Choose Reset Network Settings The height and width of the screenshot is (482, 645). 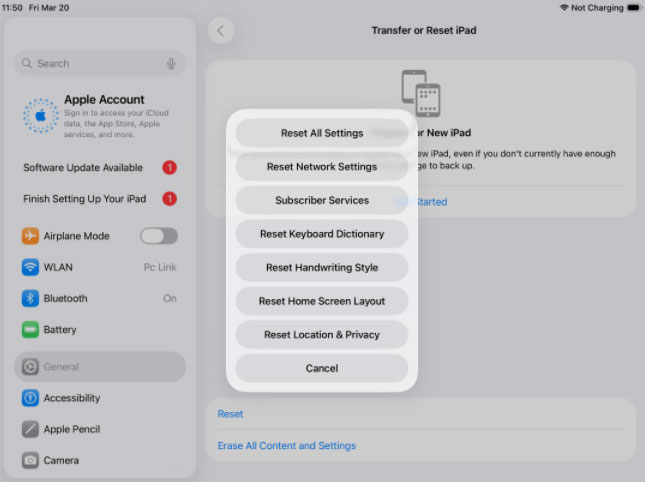(322, 167)
